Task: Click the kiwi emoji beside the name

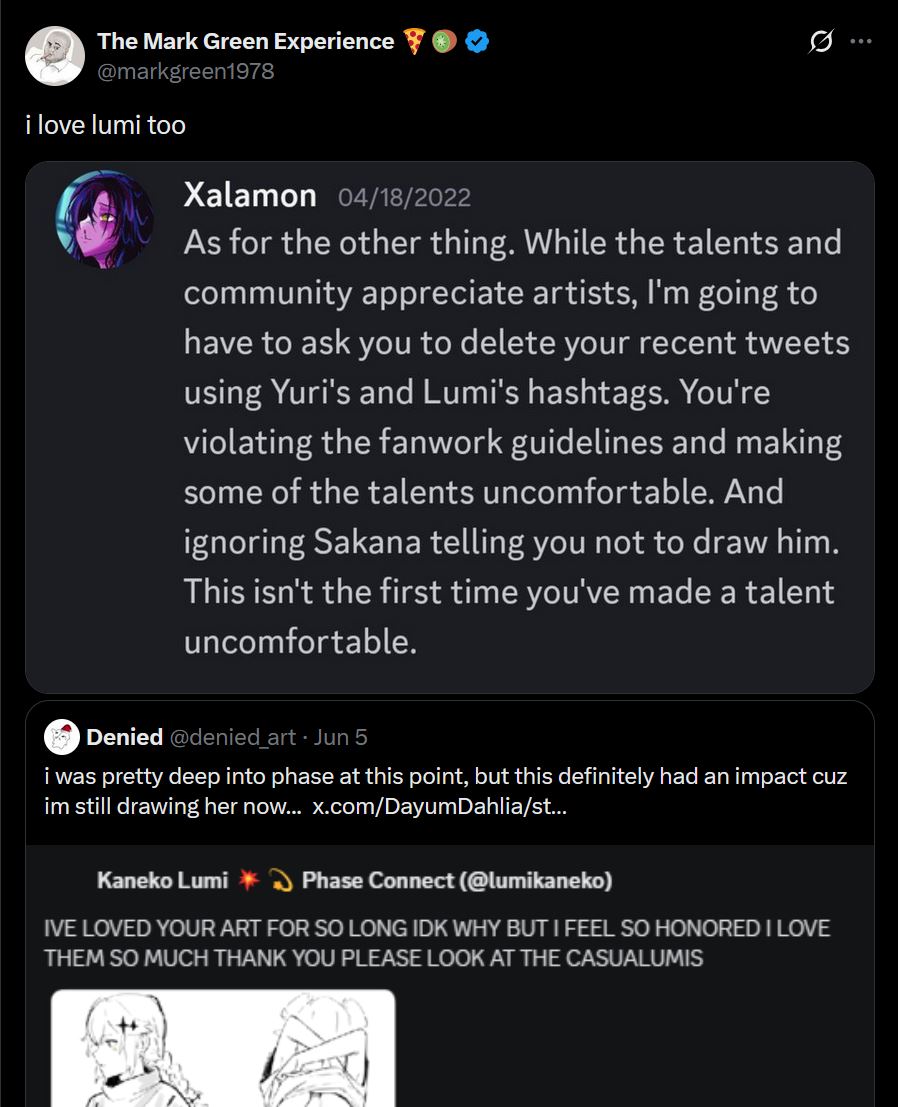Action: 445,42
